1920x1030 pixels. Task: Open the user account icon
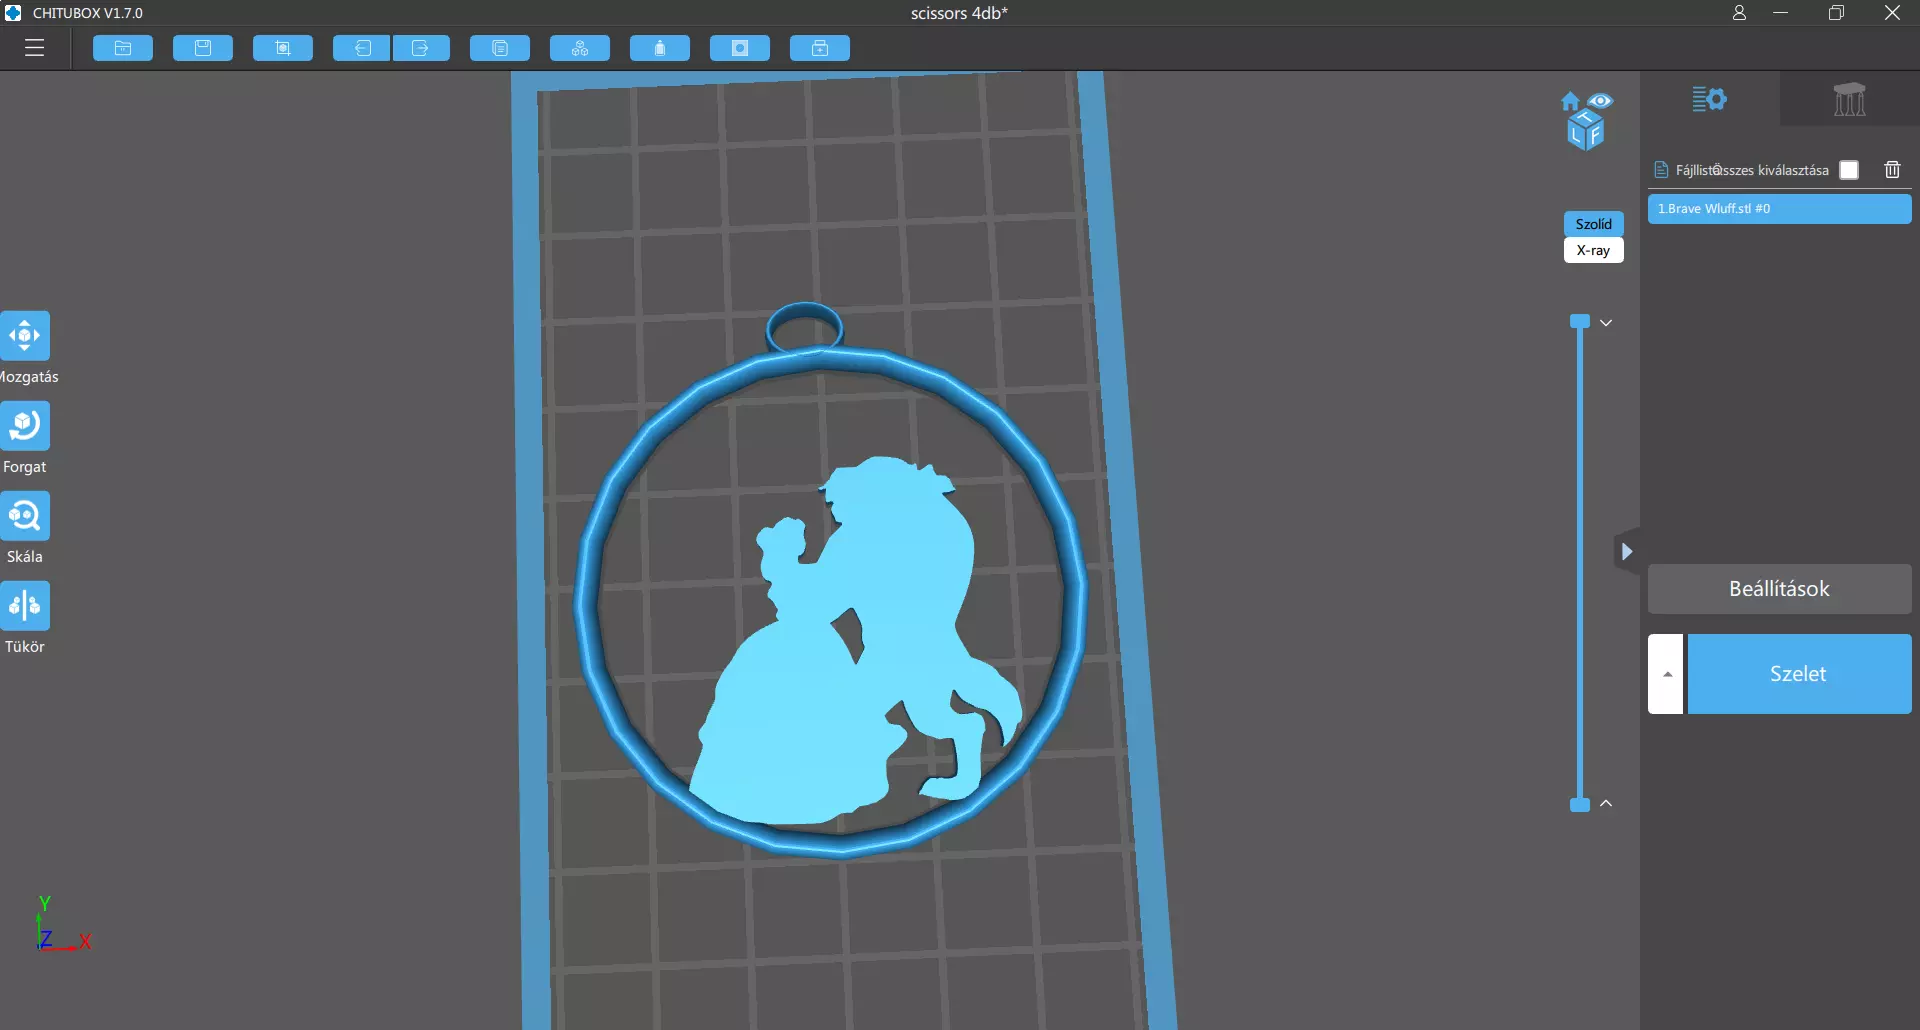point(1740,13)
